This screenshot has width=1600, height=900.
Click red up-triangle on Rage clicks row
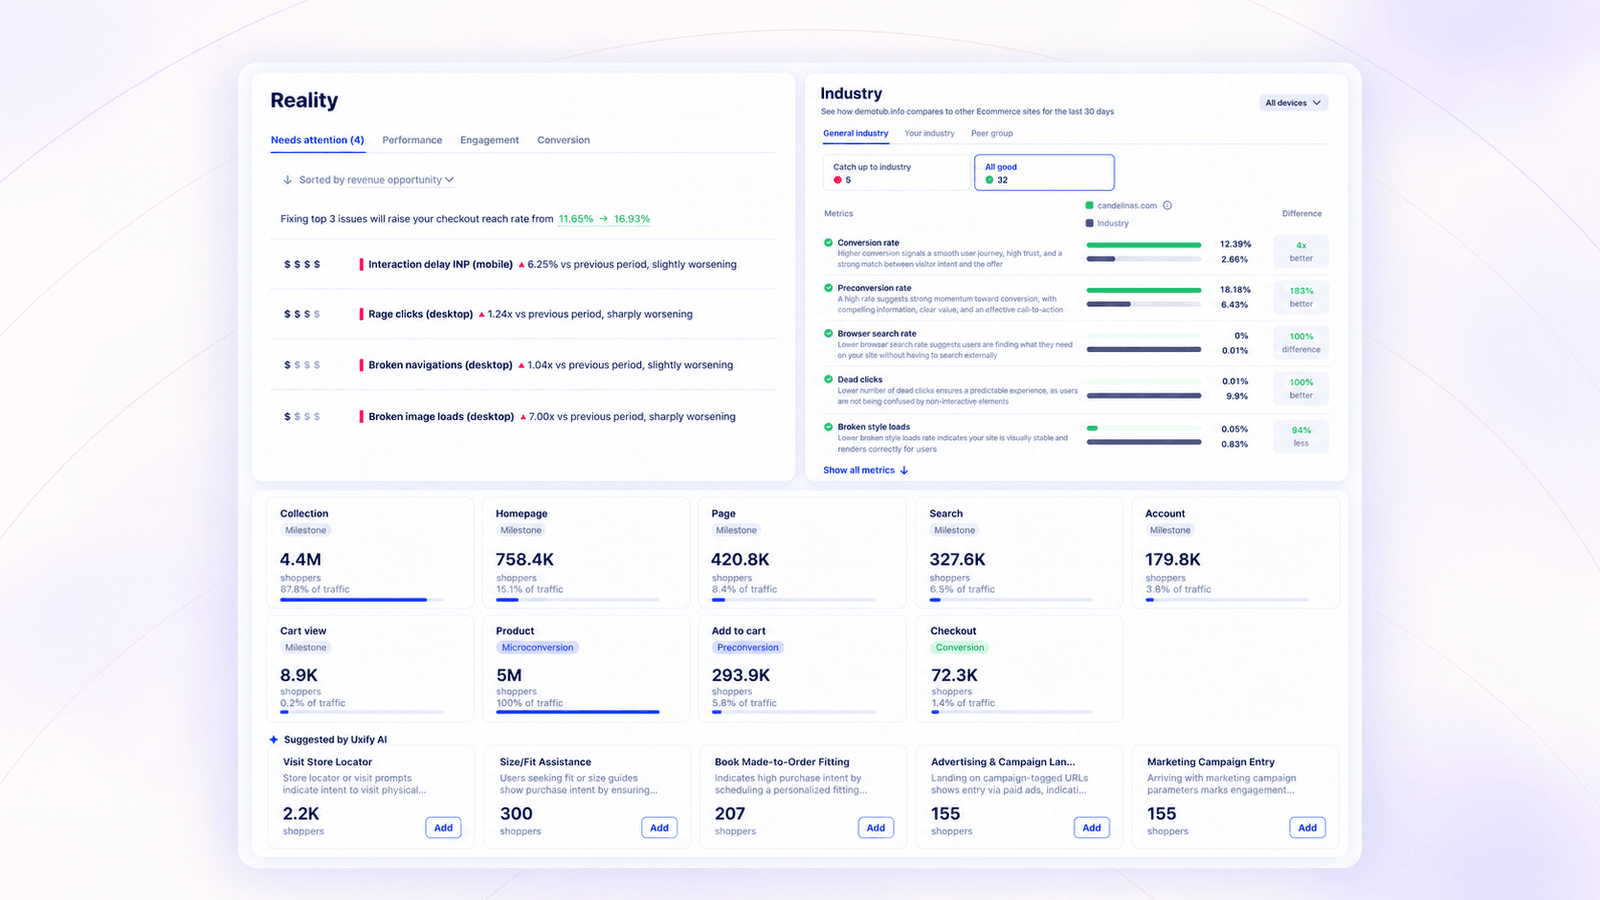click(481, 315)
